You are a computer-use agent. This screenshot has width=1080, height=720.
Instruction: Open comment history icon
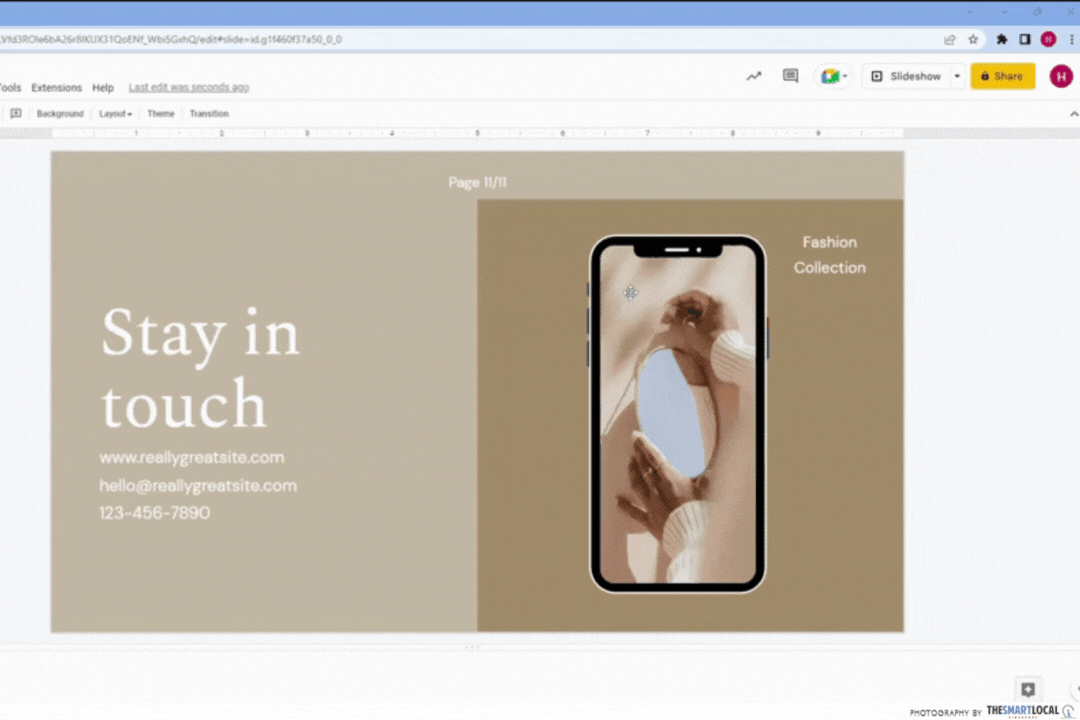(x=791, y=76)
